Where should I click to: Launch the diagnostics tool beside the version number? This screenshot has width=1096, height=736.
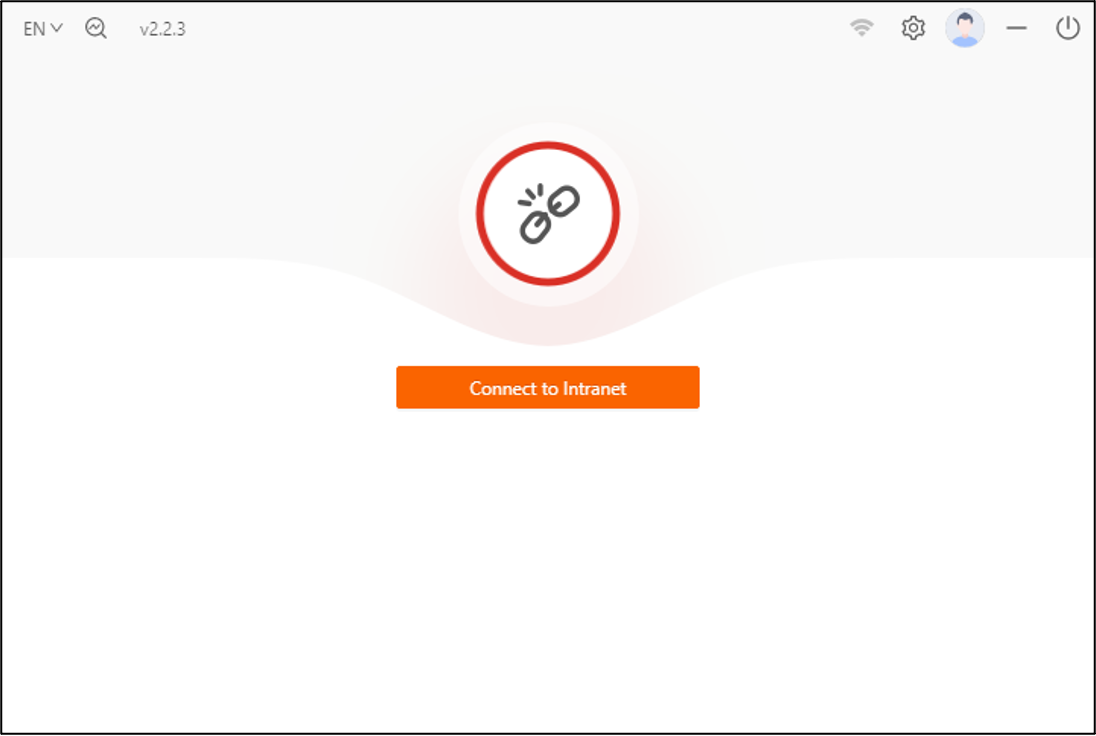(96, 28)
